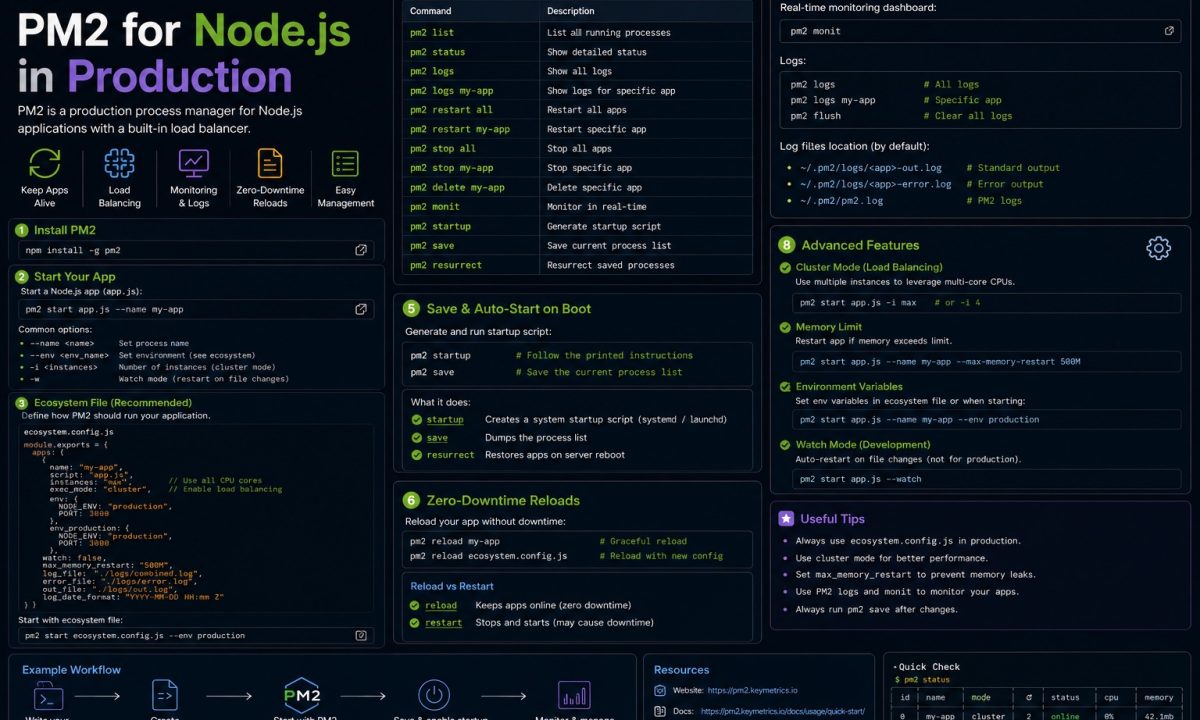Click the pm2 reload ecosystem.config.js command
Image resolution: width=1200 pixels, height=720 pixels.
click(x=488, y=556)
